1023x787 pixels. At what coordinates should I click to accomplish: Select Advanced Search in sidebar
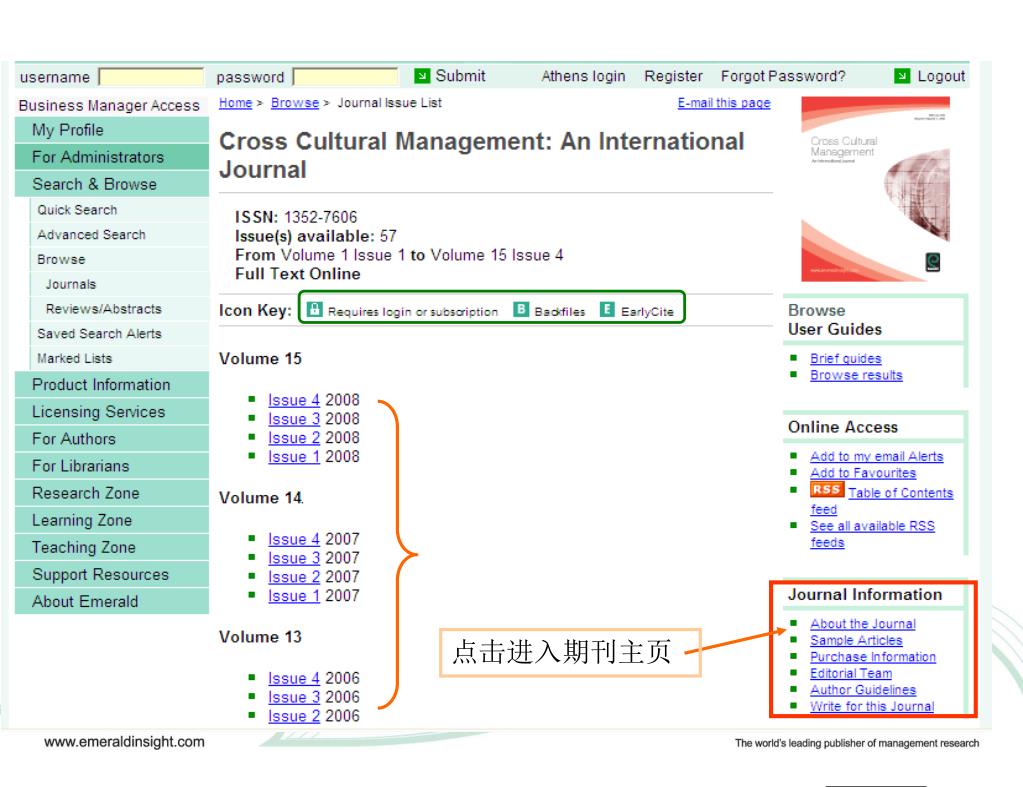click(119, 235)
